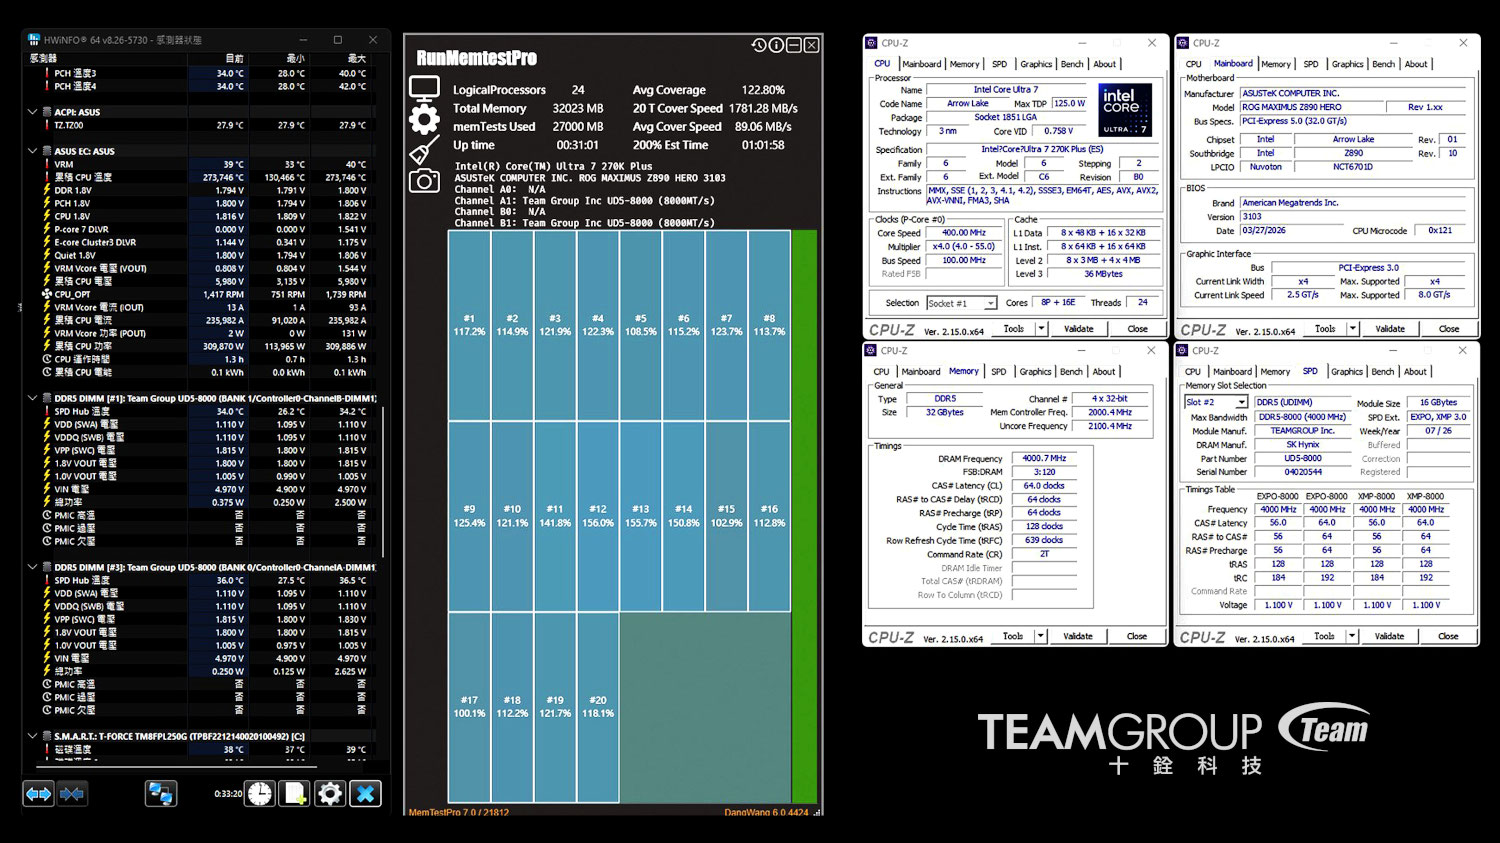
Task: Select memtest tile #1 showing 117.2%
Action: 469,325
